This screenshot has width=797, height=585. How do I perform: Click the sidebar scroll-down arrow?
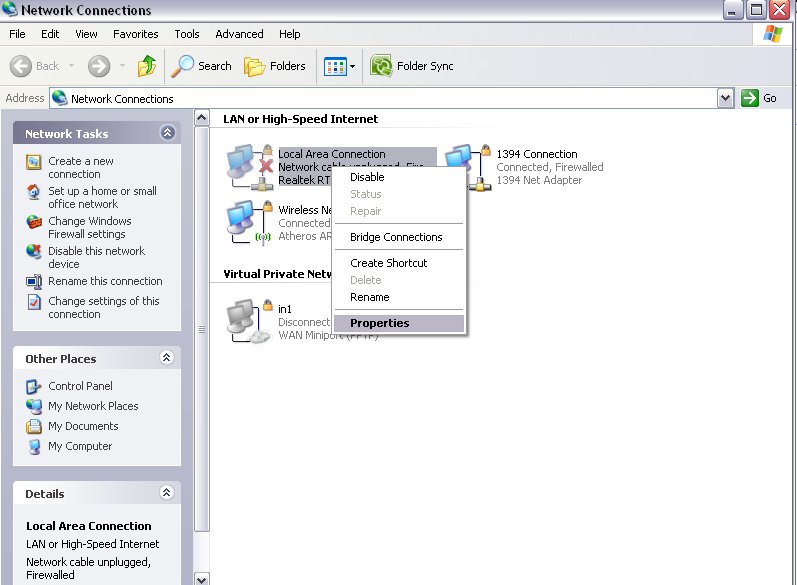202,578
